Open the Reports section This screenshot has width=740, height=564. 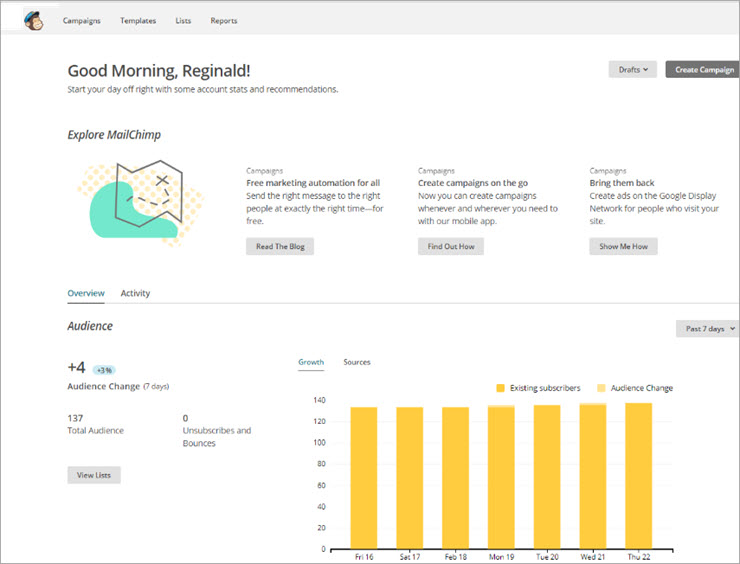[x=224, y=20]
